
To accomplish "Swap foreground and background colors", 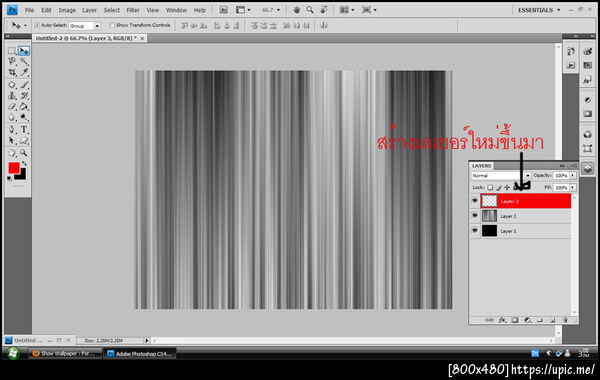I will (24, 164).
